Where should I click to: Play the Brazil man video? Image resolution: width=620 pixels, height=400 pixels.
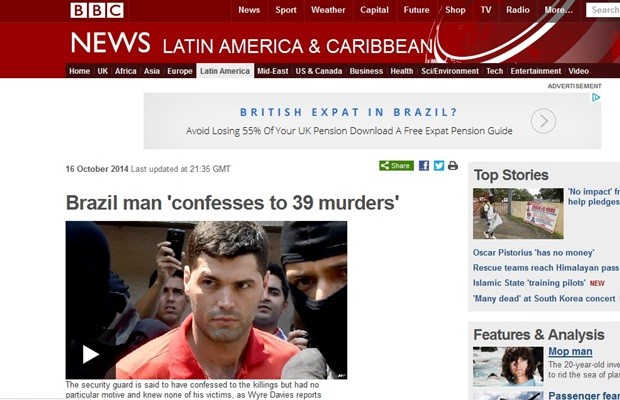point(90,354)
